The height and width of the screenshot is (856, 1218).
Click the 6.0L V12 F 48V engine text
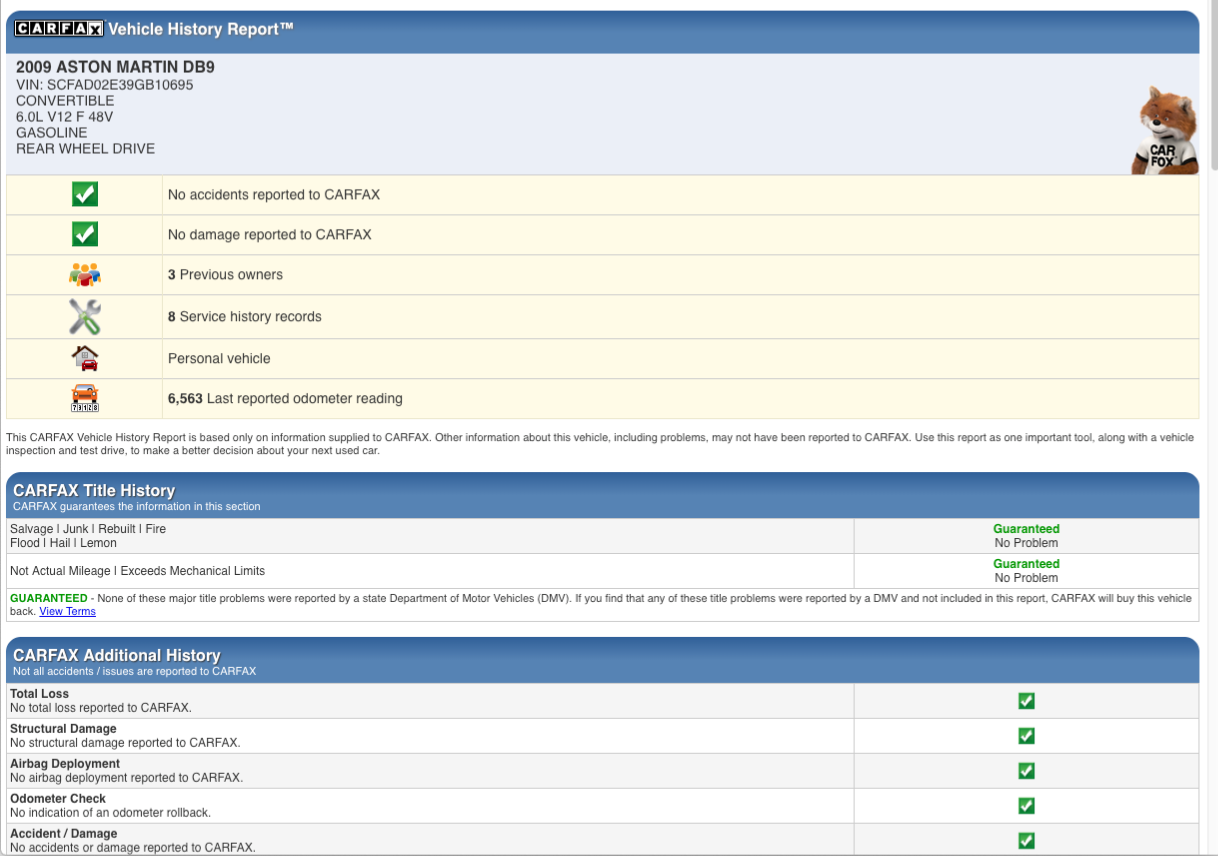coord(65,117)
